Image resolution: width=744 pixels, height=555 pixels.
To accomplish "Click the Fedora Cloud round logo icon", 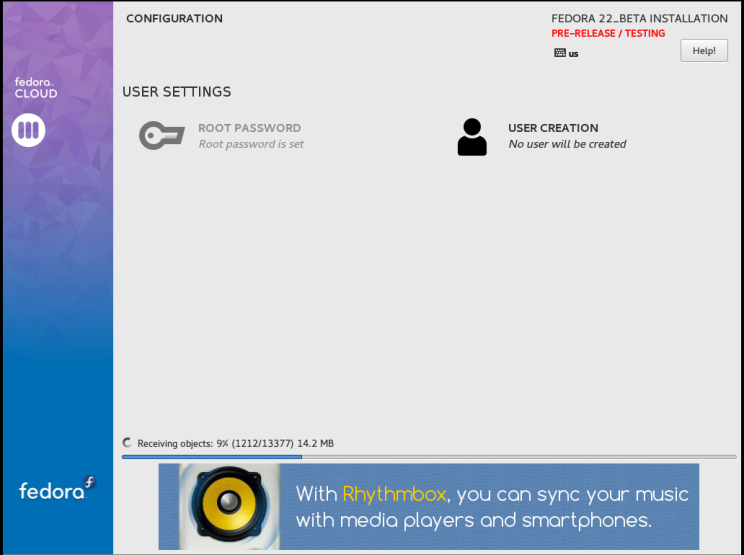I will (x=28, y=130).
